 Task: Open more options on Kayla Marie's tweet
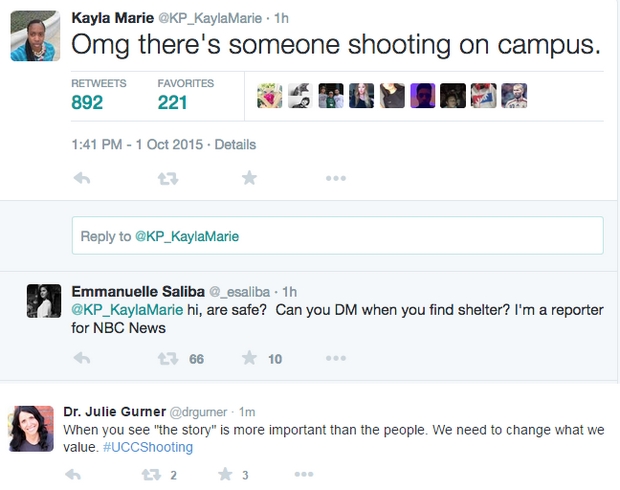[335, 178]
